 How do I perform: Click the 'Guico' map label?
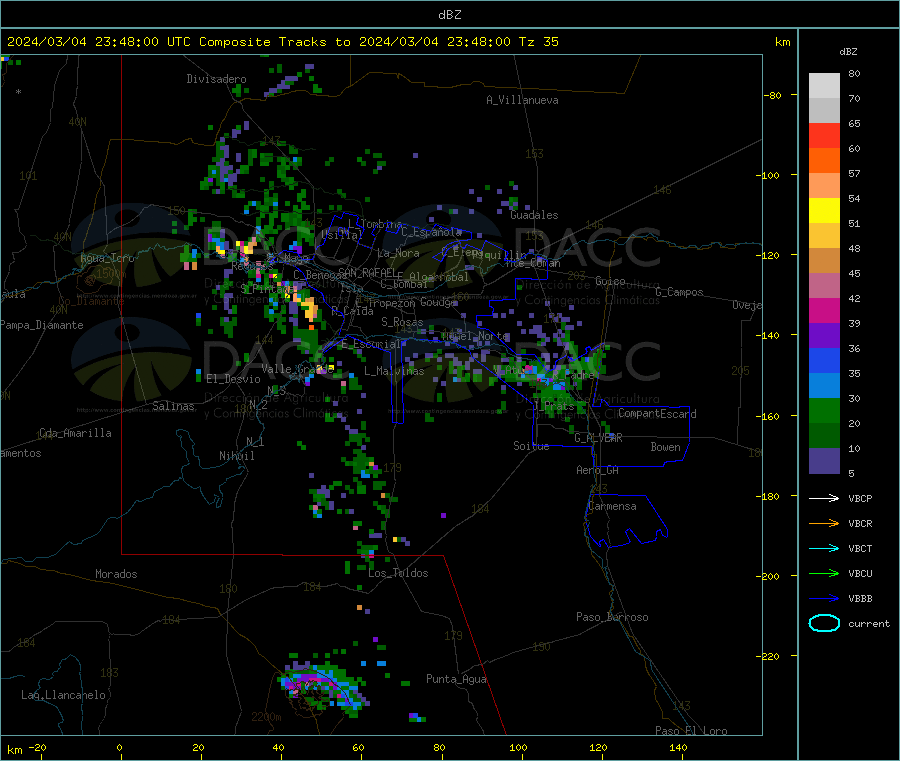(610, 281)
